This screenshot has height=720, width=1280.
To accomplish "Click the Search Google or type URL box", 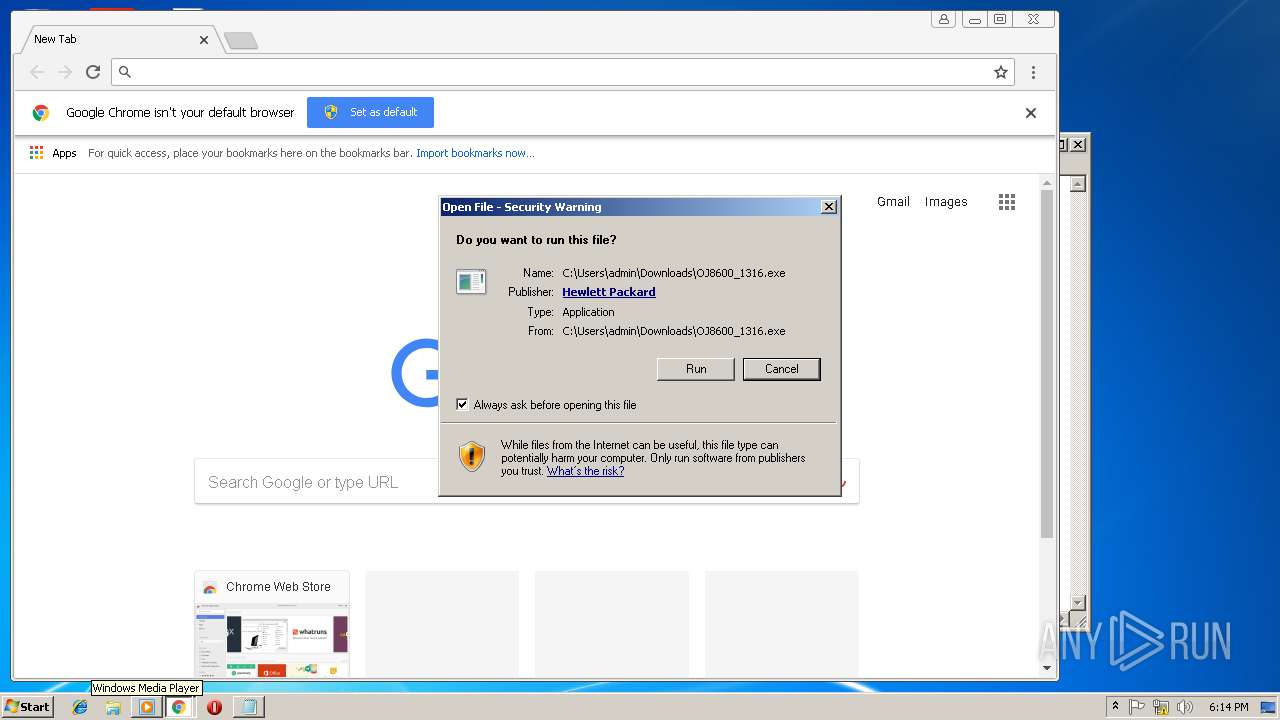I will pyautogui.click(x=526, y=482).
